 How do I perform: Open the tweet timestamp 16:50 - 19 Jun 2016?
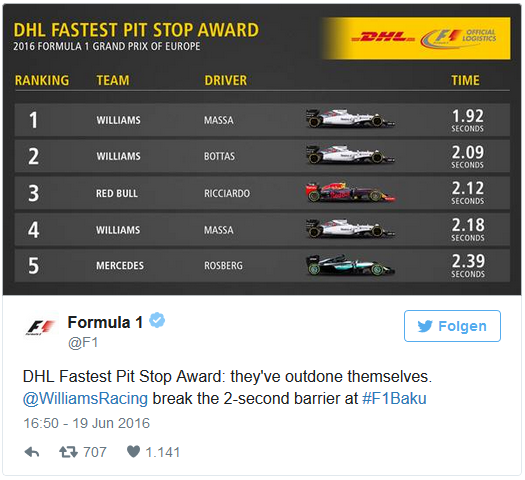(x=86, y=423)
